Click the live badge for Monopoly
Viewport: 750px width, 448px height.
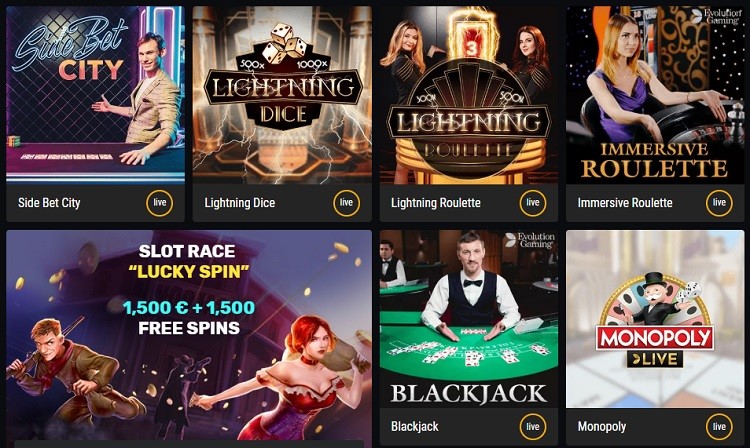719,426
